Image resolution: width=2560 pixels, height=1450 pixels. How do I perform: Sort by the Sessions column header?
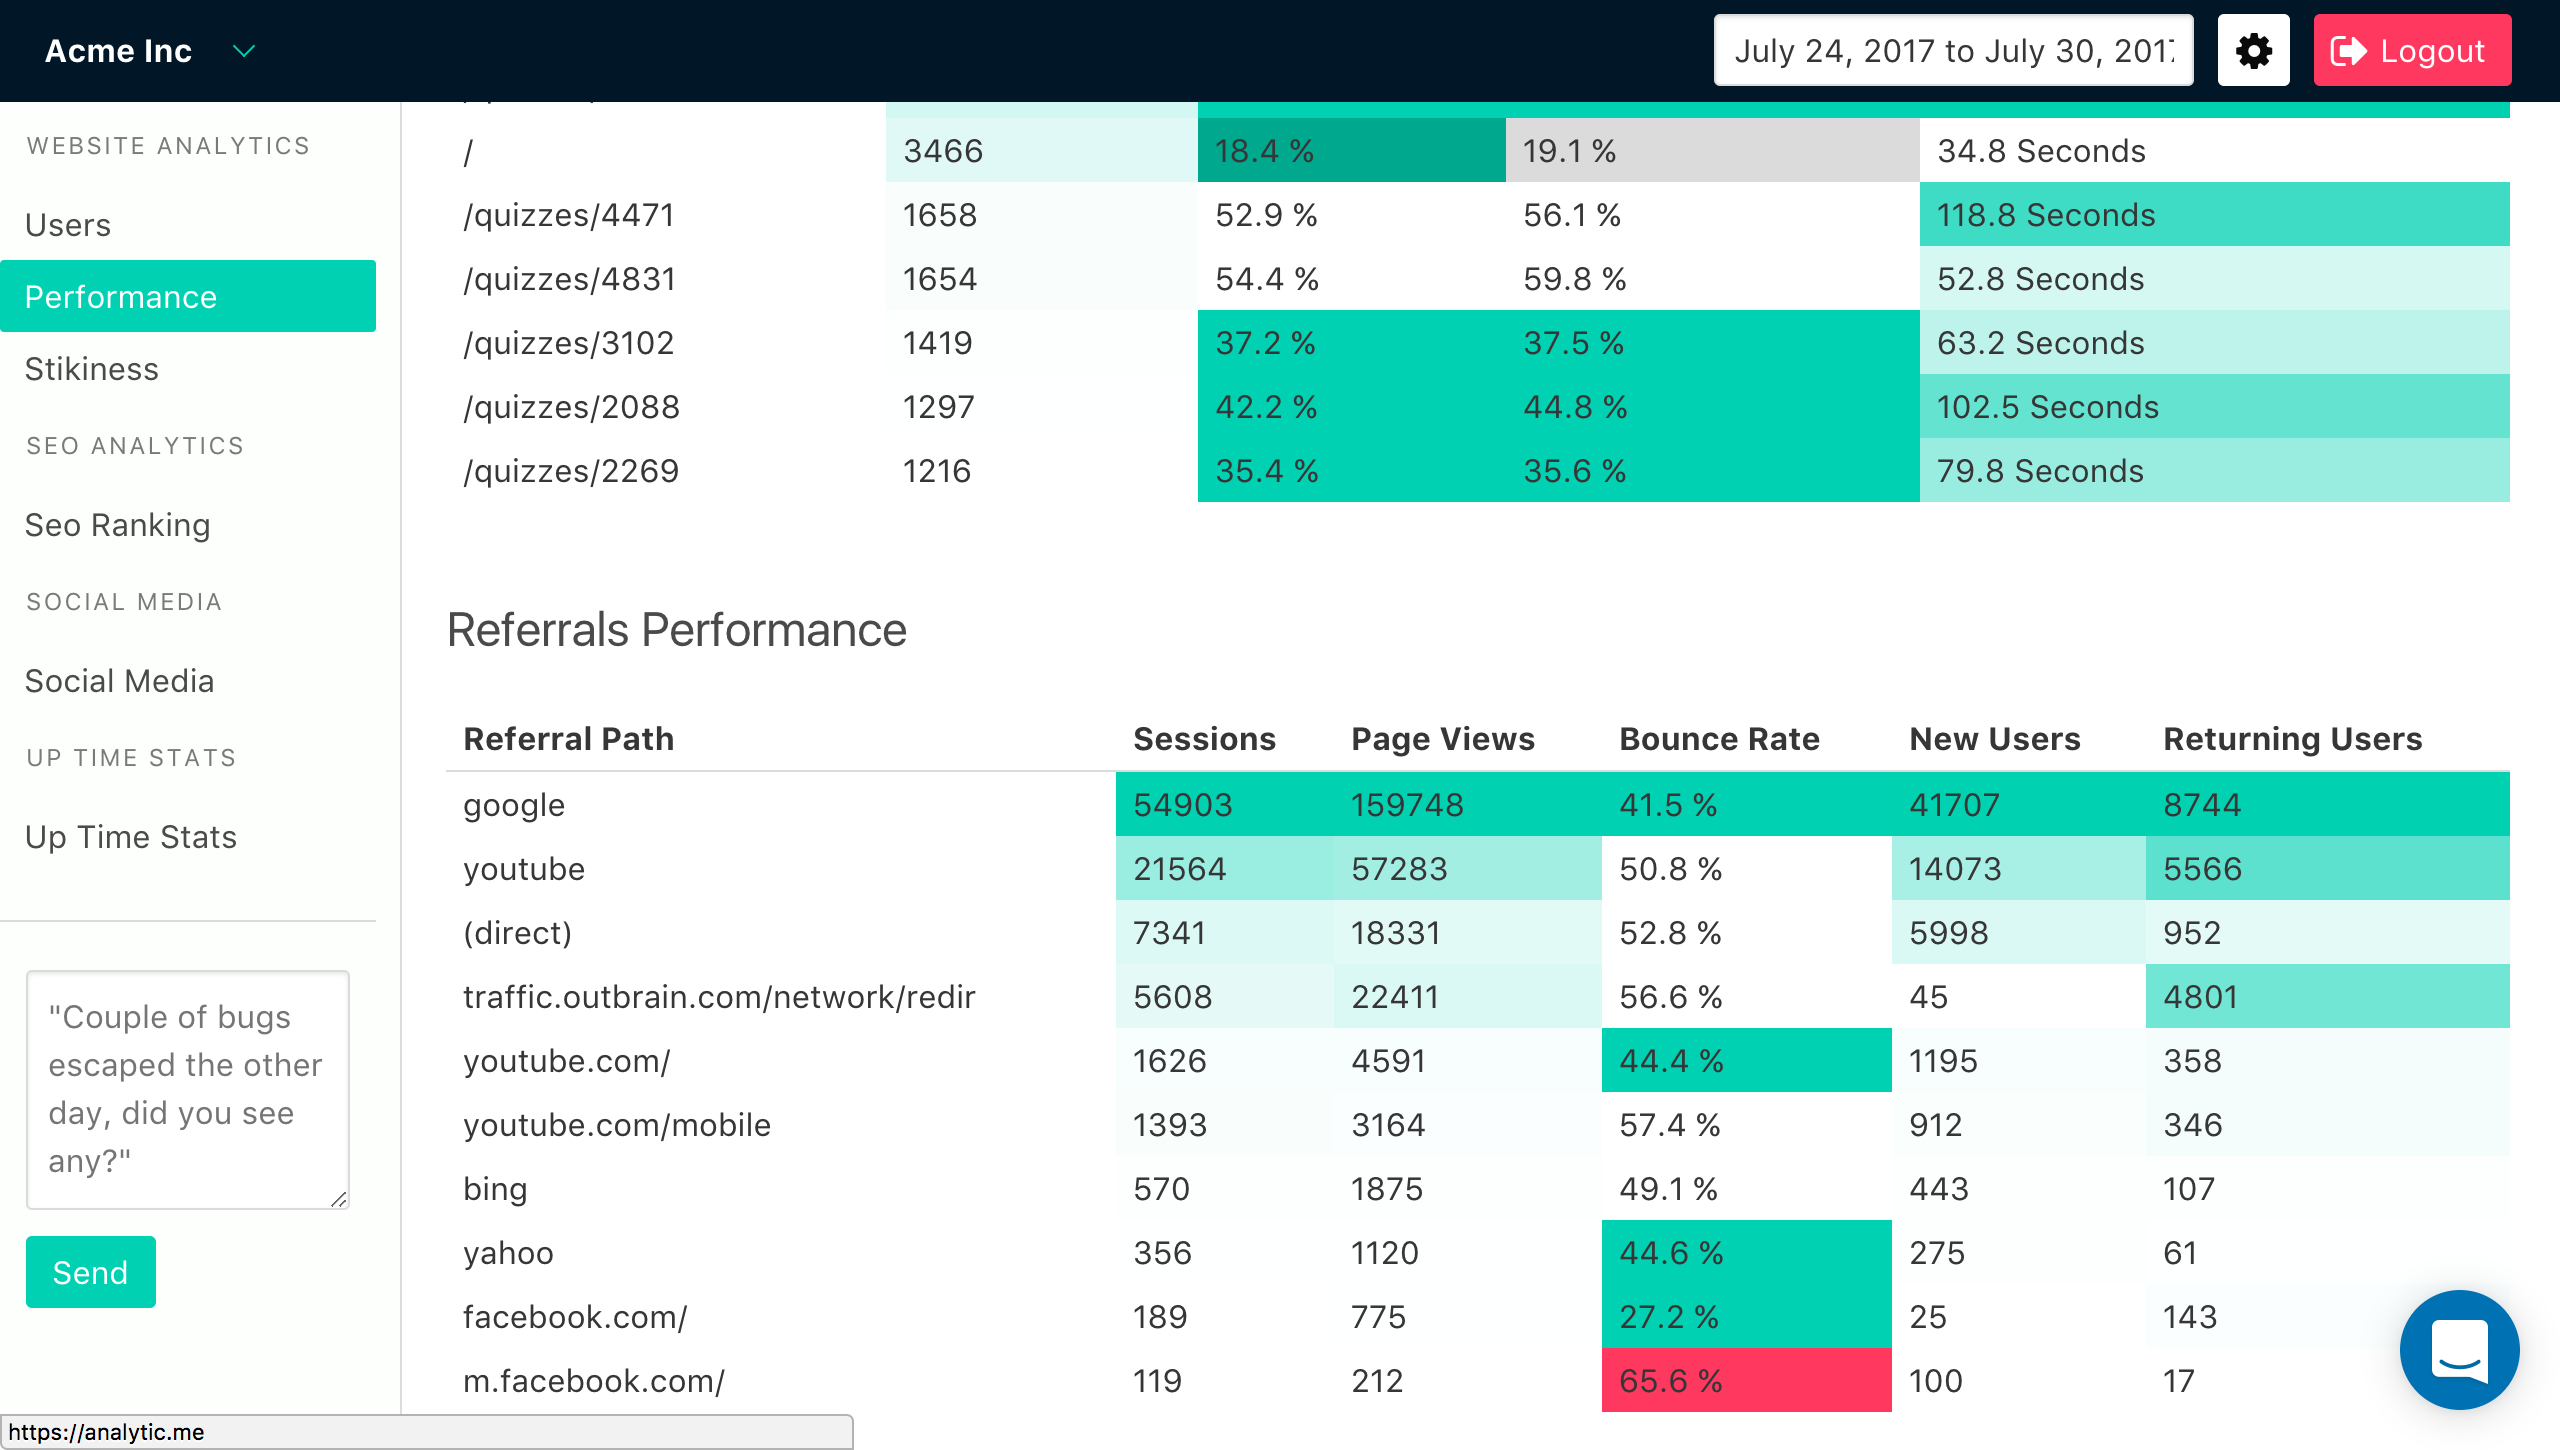(x=1204, y=738)
